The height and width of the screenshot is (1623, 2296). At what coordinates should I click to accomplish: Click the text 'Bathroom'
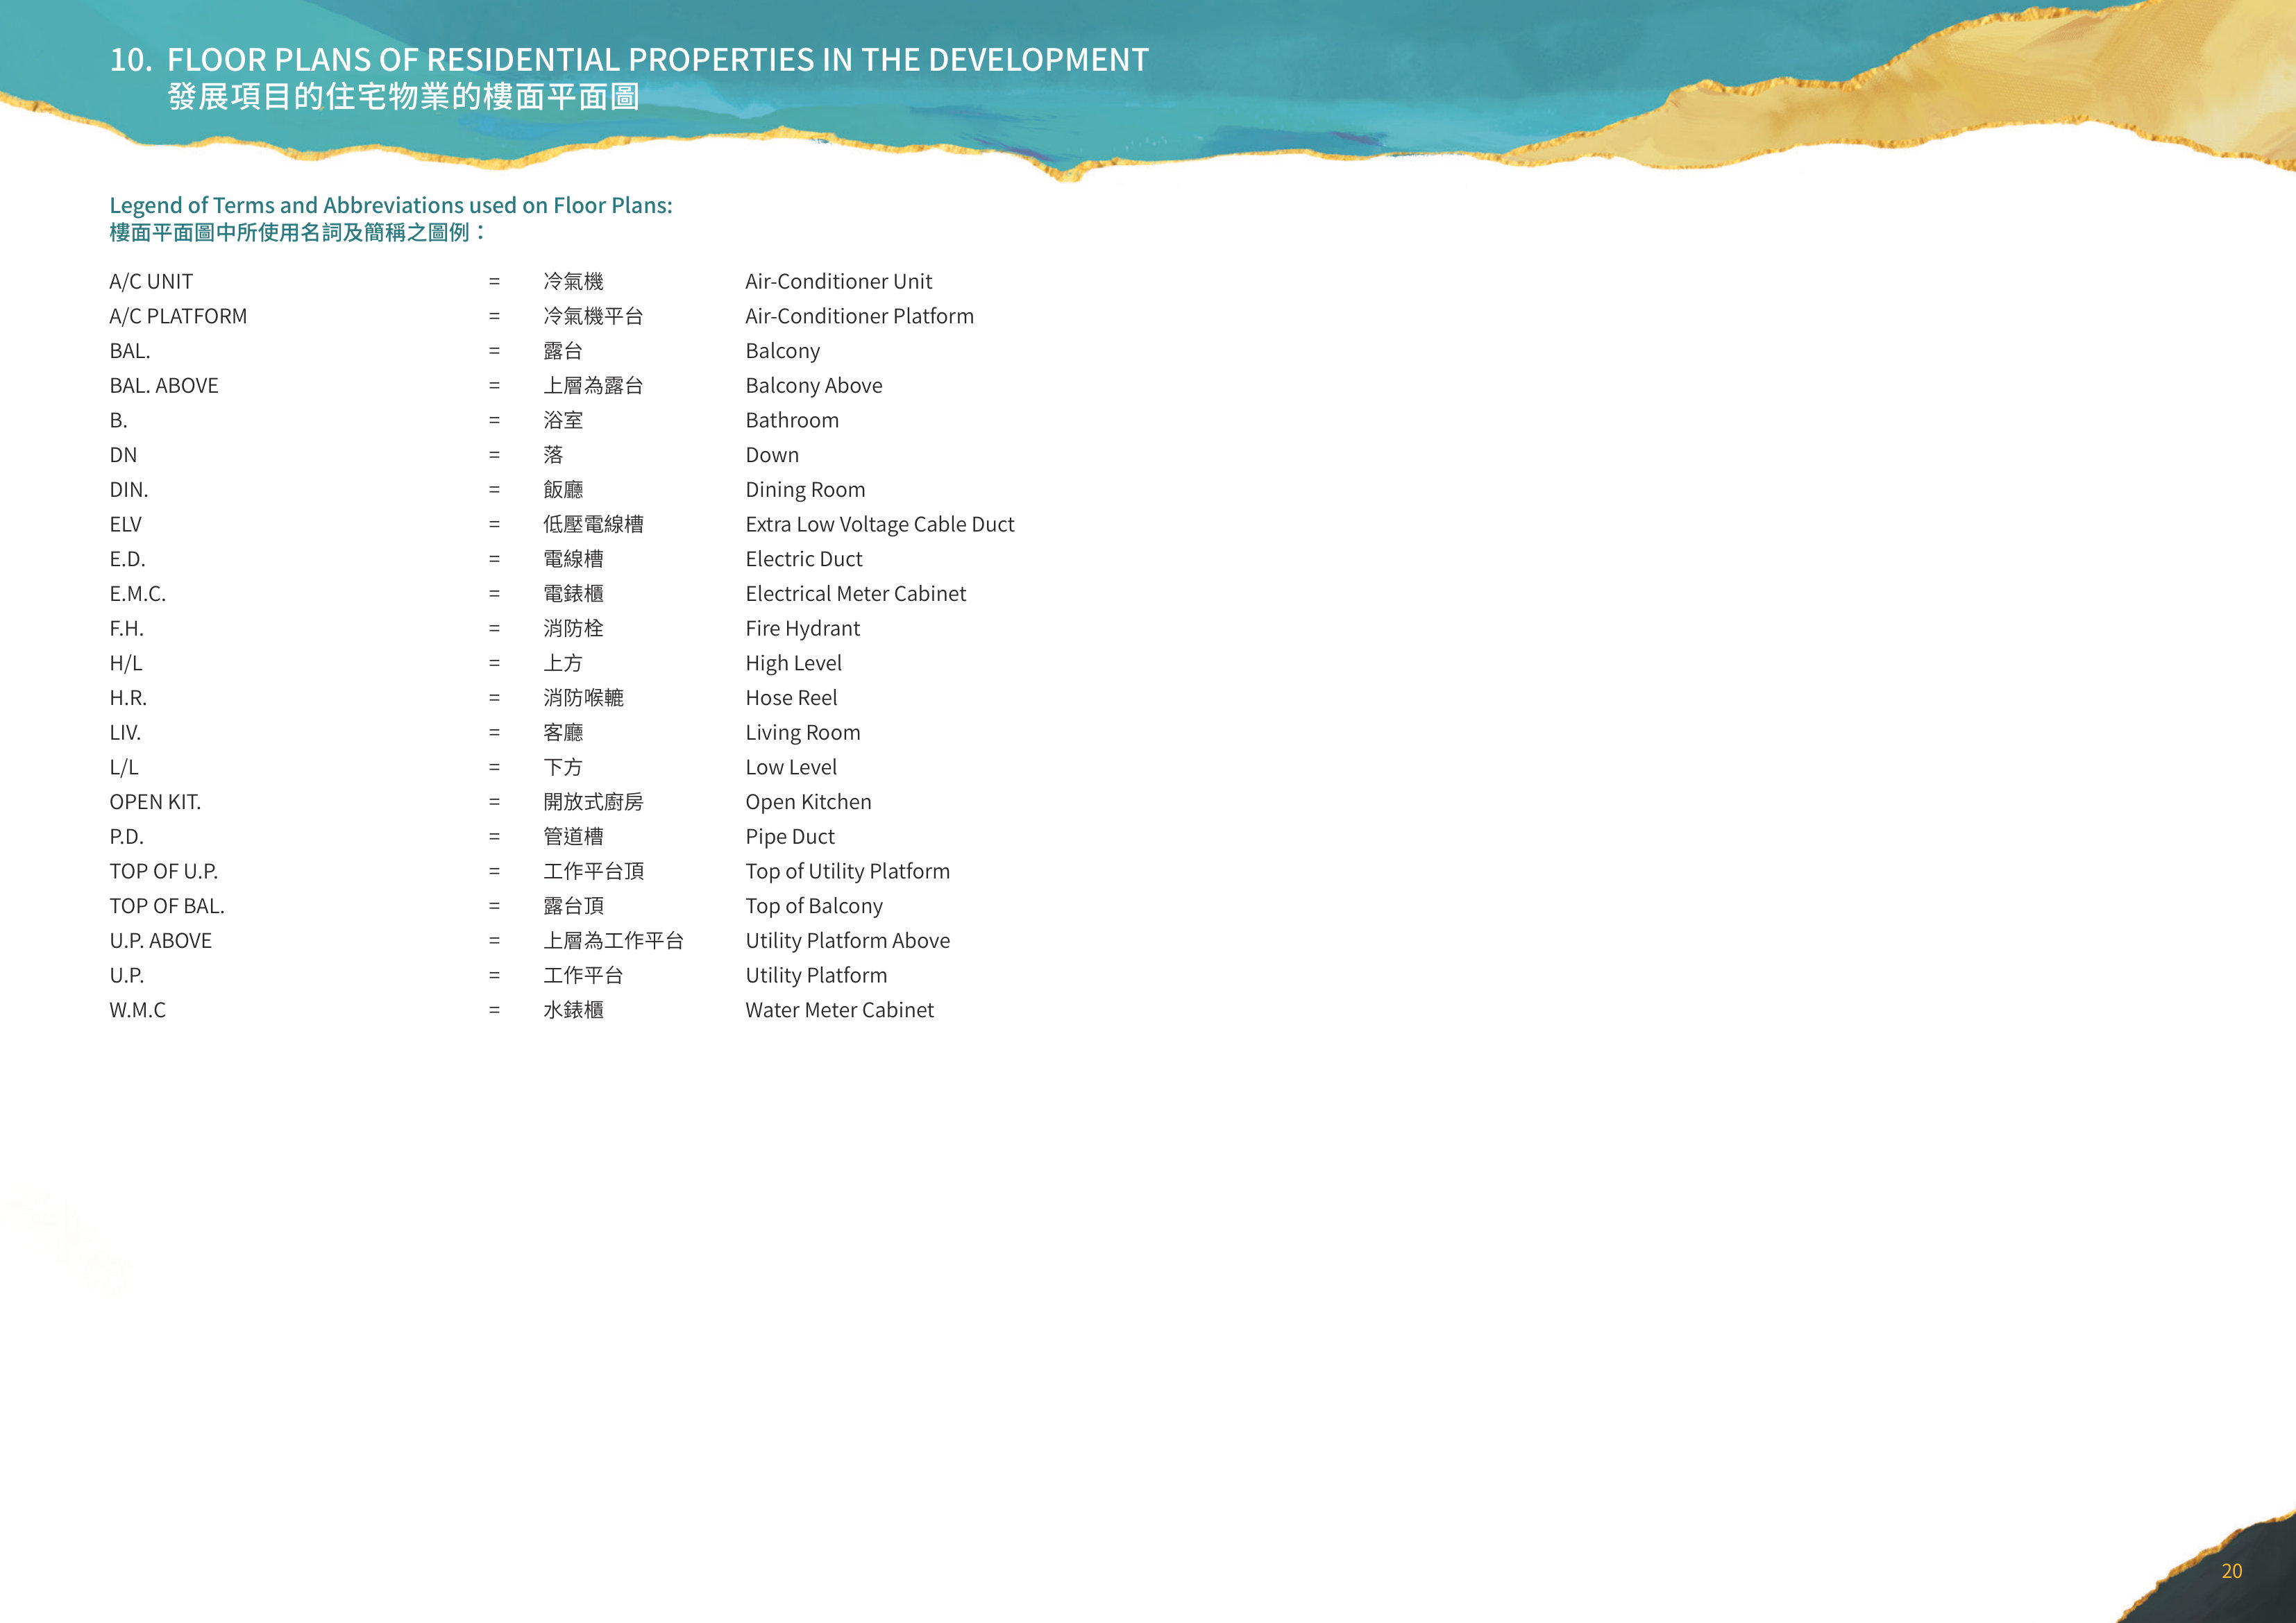coord(792,420)
